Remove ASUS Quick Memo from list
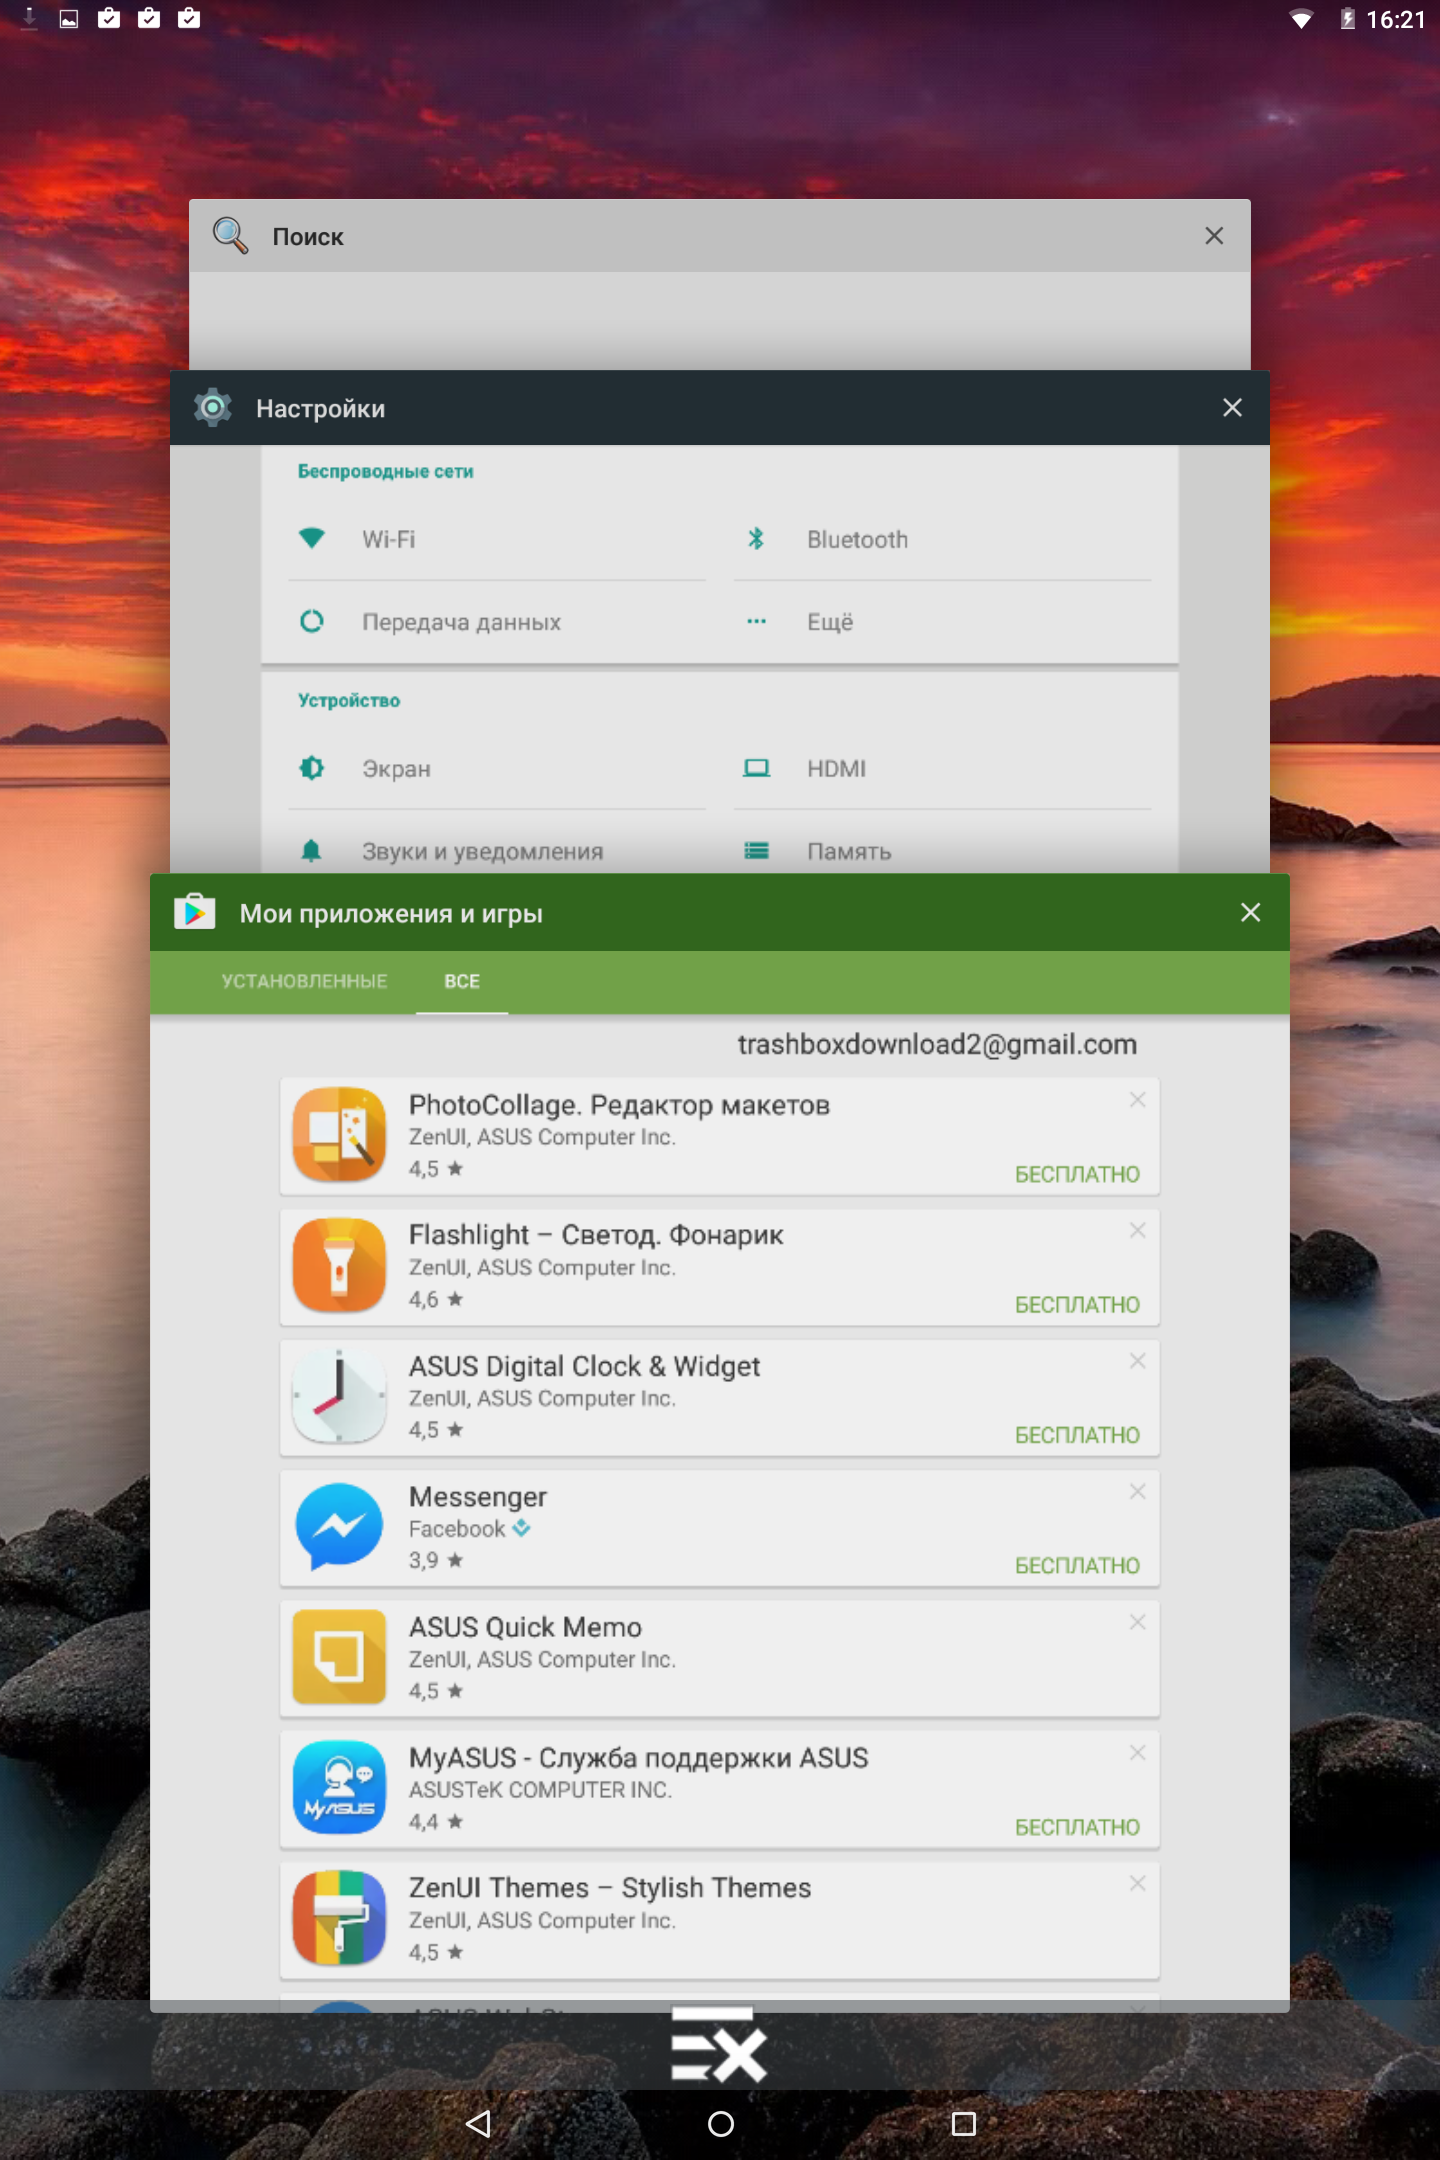1440x2160 pixels. click(x=1137, y=1622)
